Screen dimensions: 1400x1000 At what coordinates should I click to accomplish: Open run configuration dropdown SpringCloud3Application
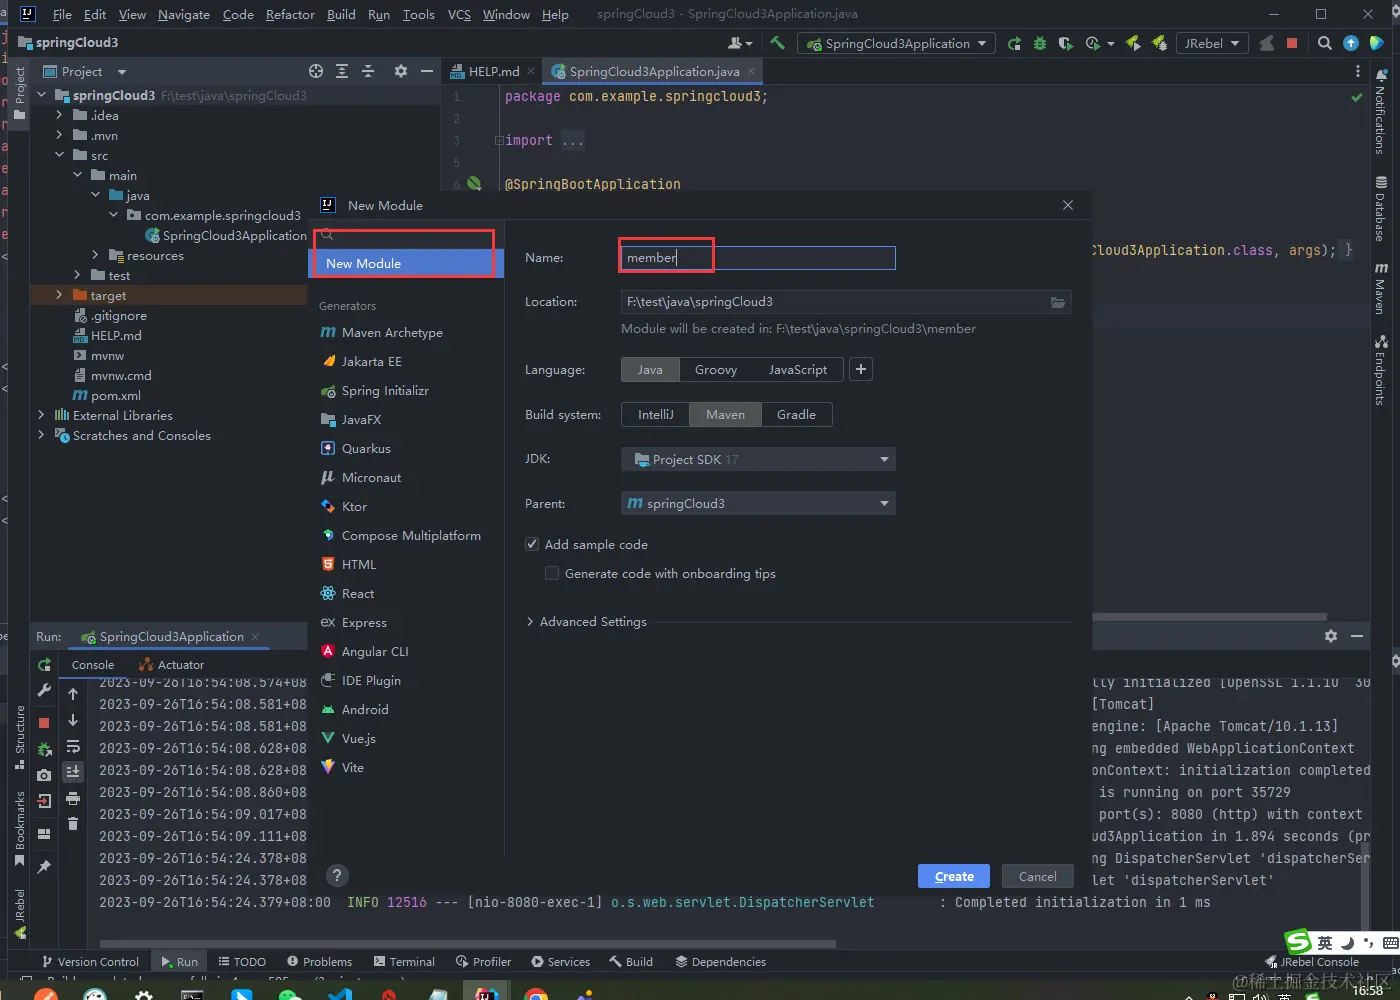[896, 43]
